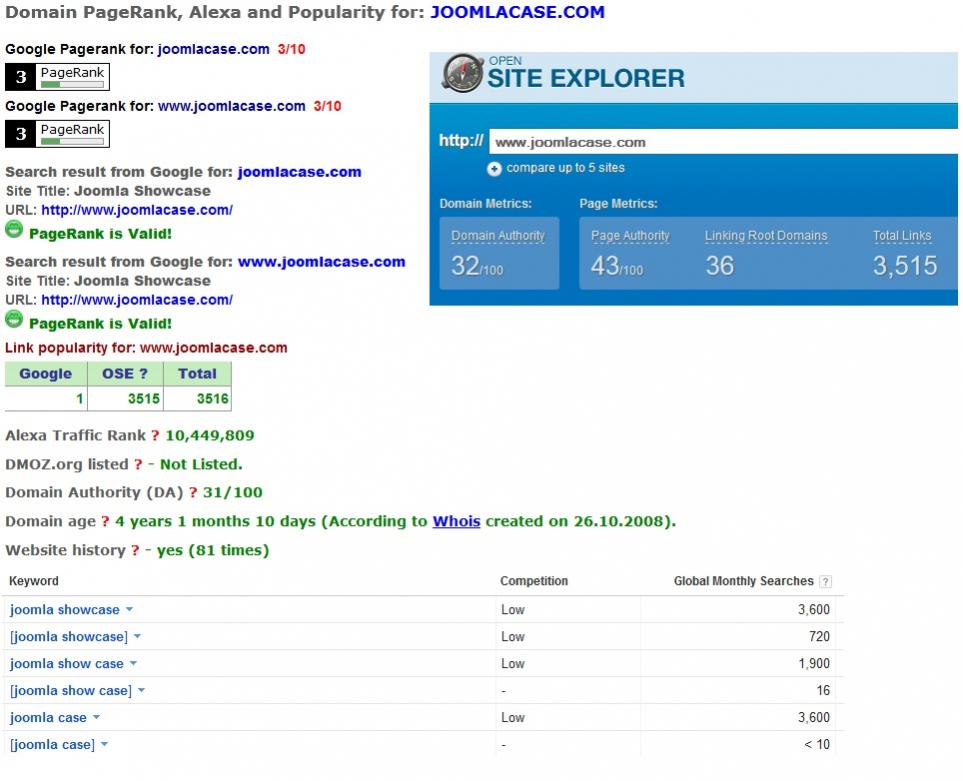Click joomlacase.com in first Google search result heading
Screen dimensions: 963x781
coord(299,172)
